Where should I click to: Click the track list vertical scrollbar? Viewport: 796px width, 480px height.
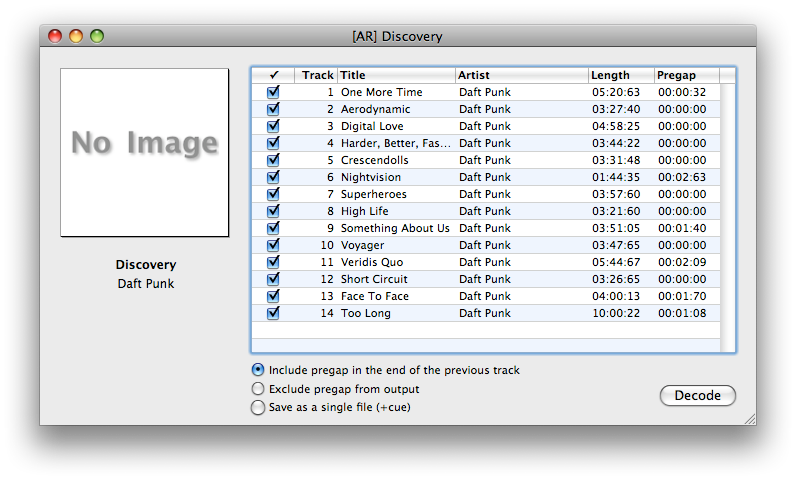click(x=727, y=218)
